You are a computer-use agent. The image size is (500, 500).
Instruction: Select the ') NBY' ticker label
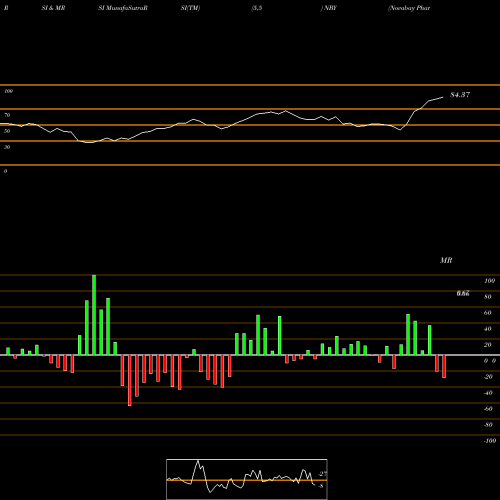(x=329, y=8)
